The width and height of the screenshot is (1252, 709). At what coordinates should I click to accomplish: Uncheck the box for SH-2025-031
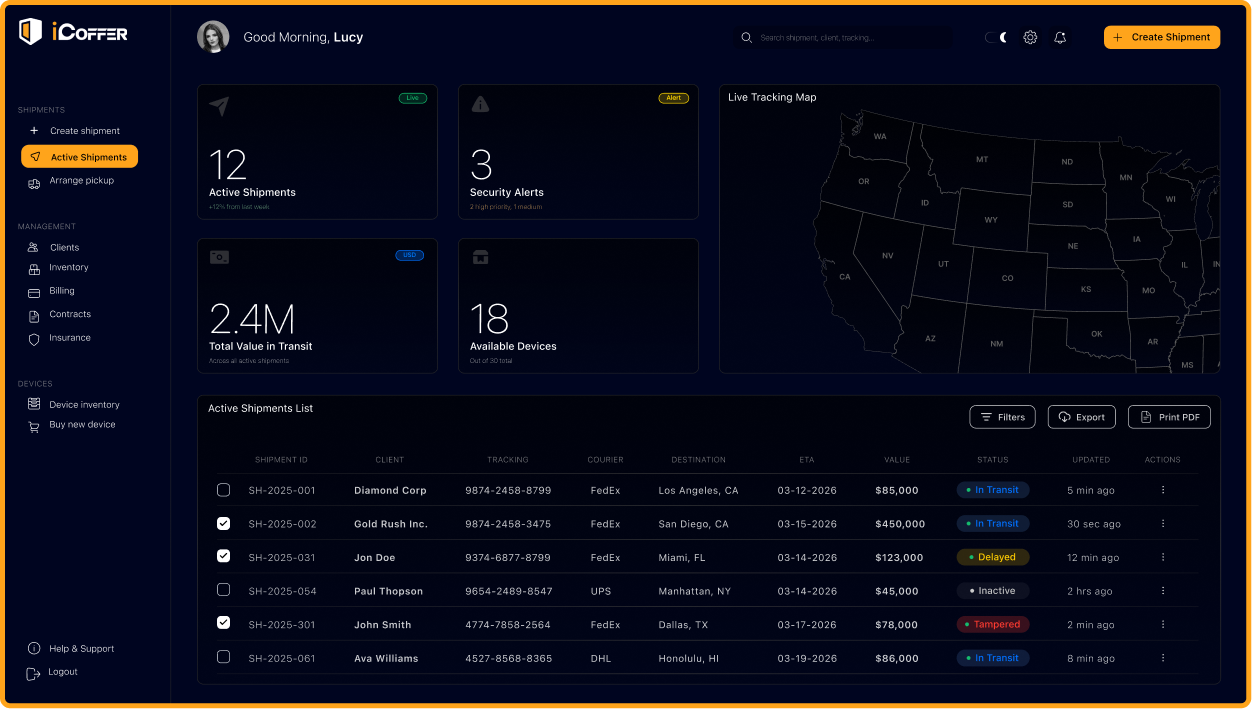click(x=223, y=556)
